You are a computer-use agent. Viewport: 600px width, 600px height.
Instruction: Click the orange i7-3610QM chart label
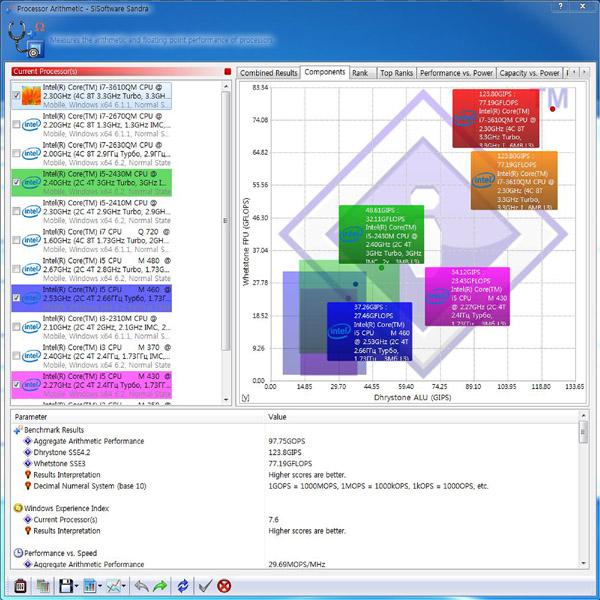tap(514, 180)
